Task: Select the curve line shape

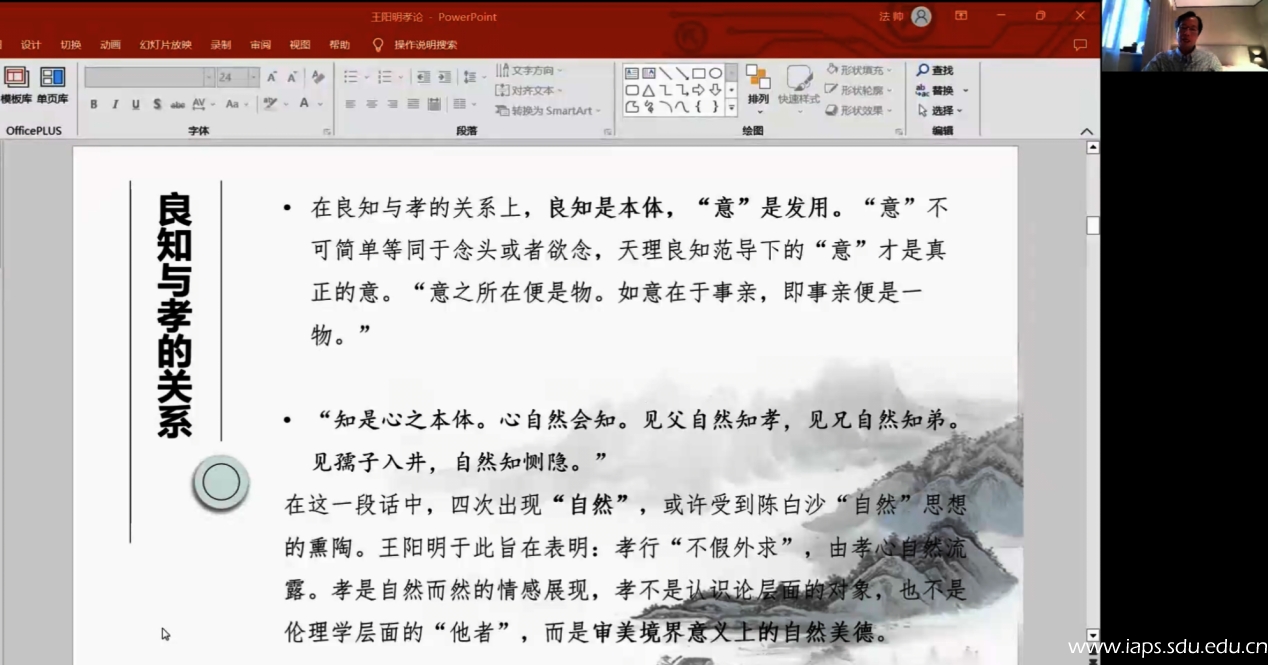Action: (682, 107)
